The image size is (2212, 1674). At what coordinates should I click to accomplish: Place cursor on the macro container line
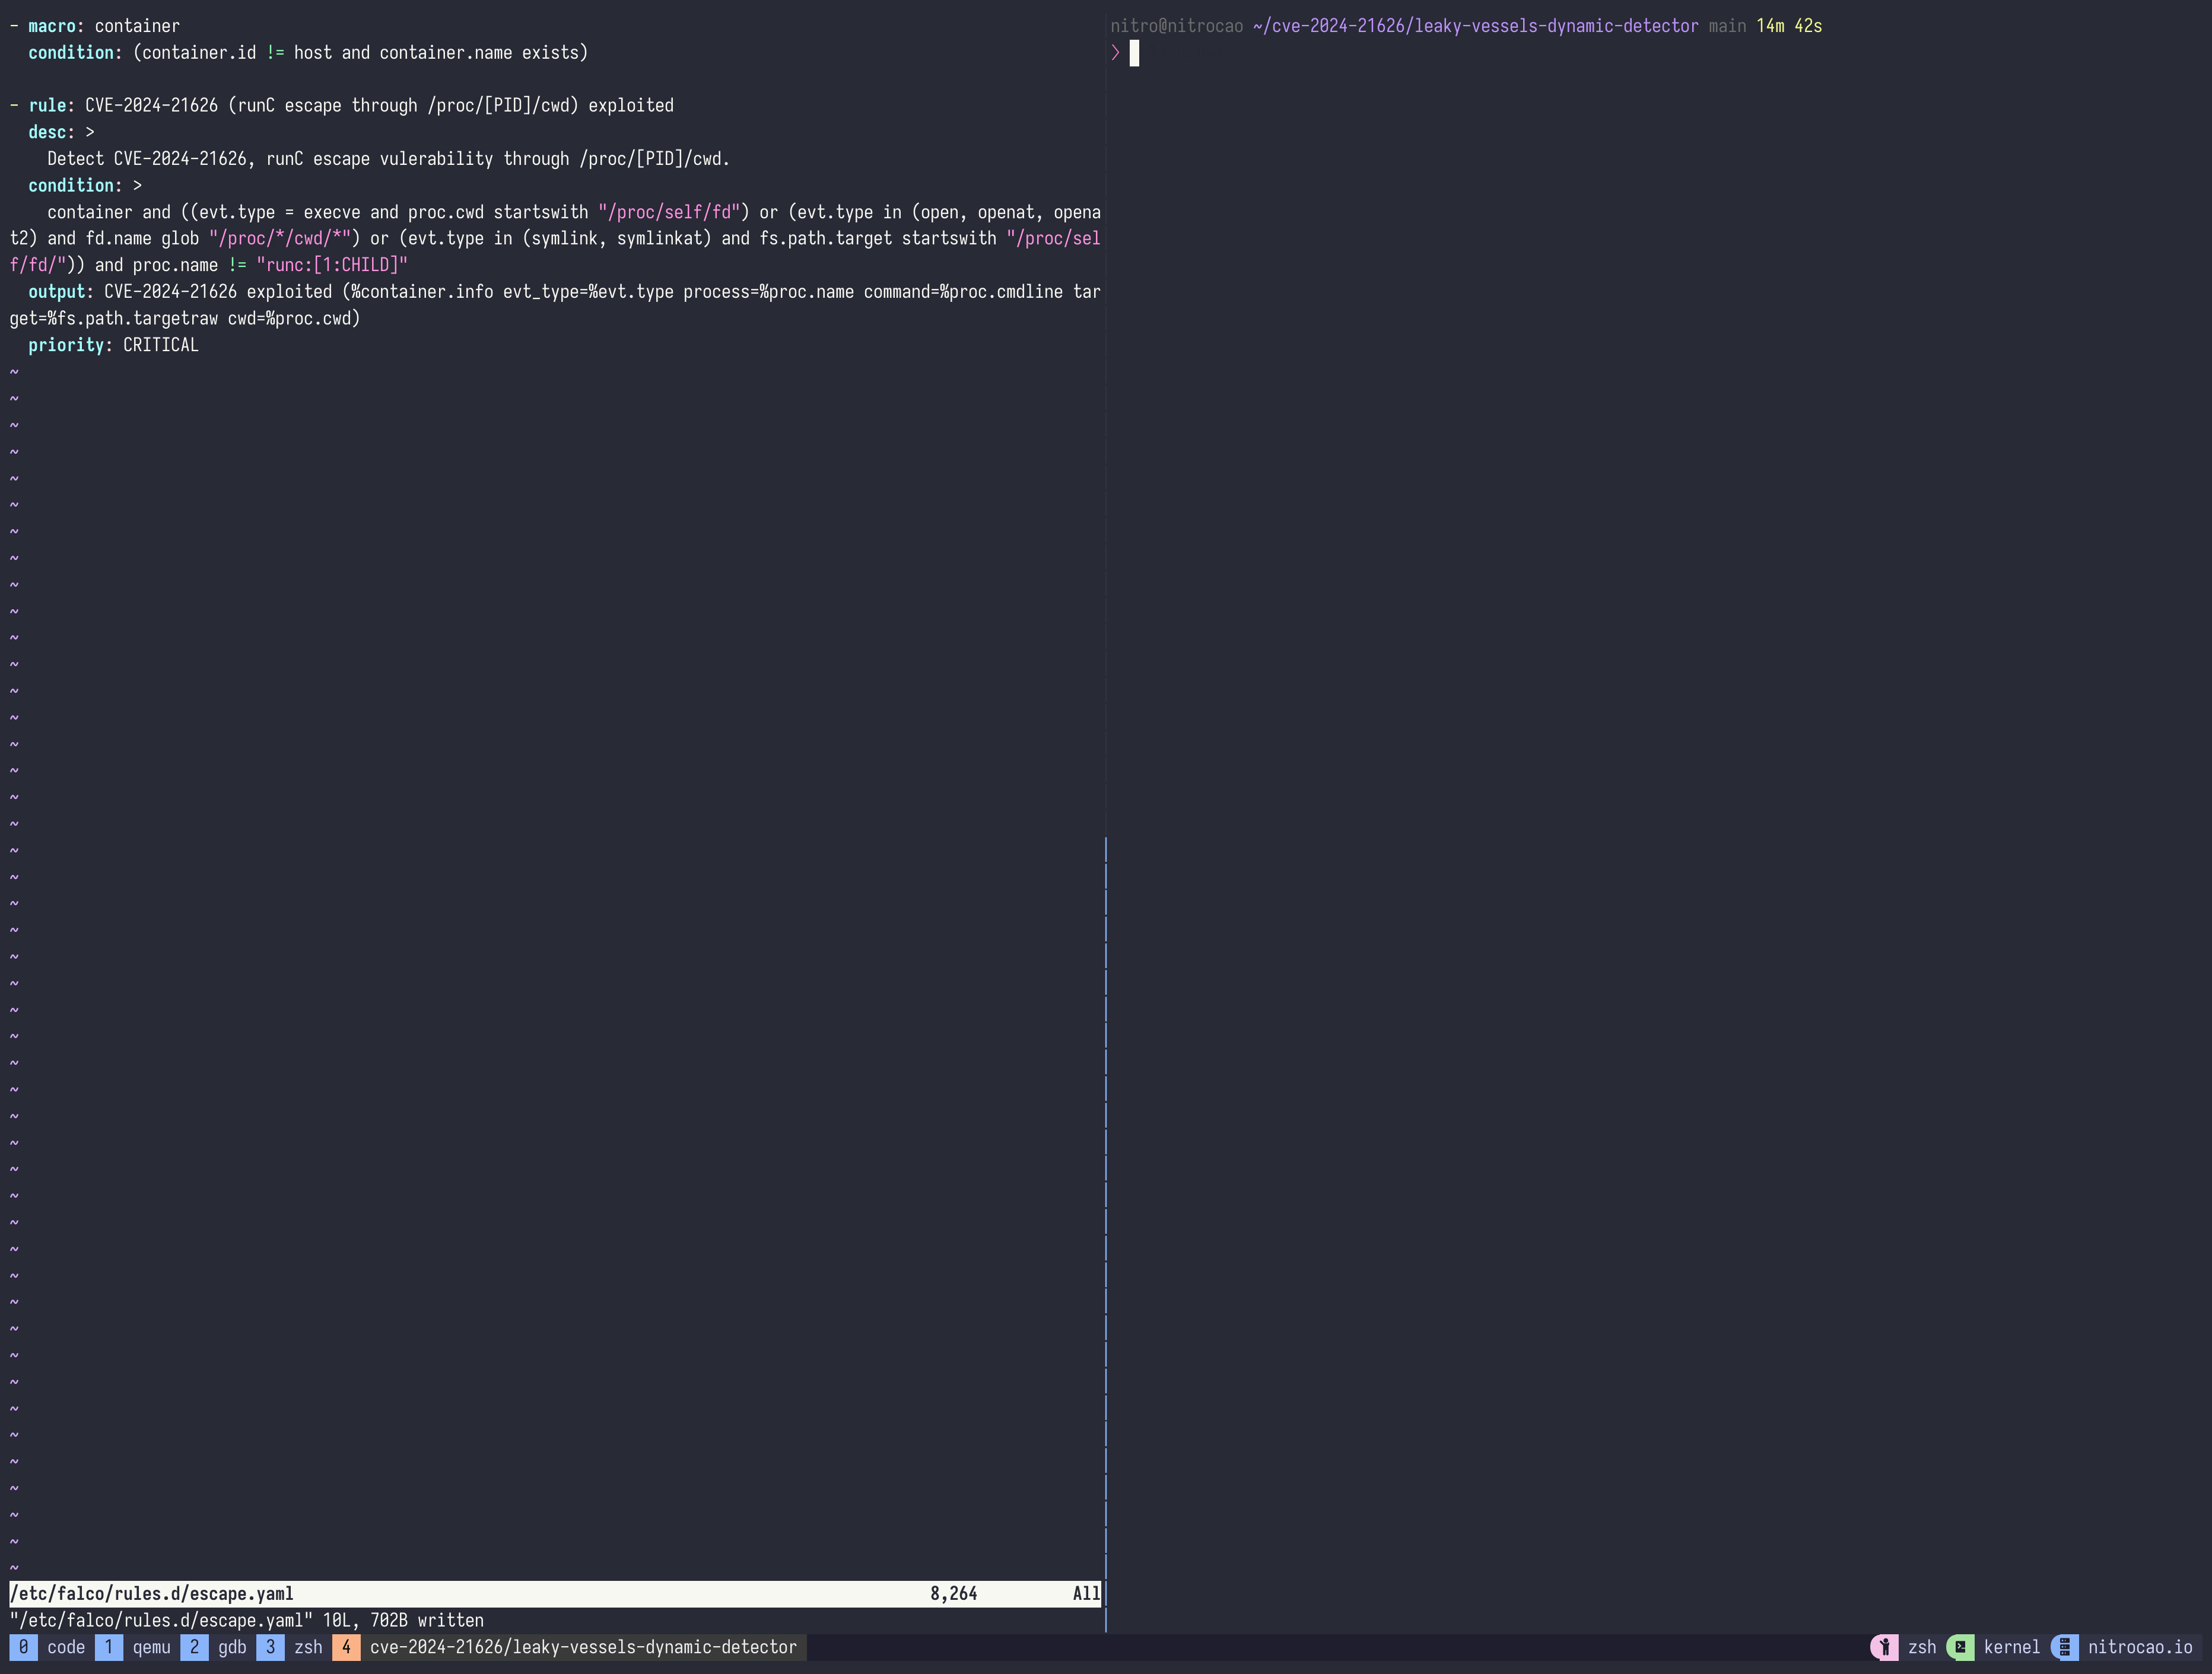coord(137,26)
